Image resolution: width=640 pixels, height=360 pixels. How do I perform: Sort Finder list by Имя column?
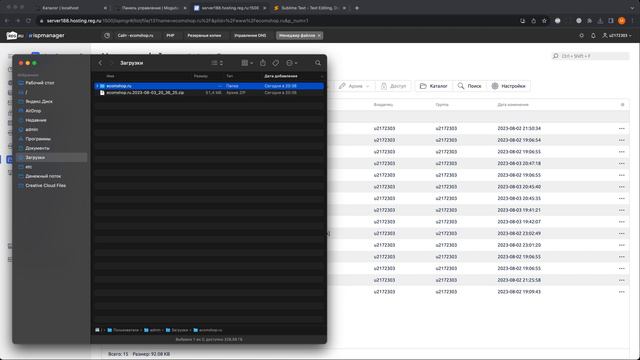[110, 76]
